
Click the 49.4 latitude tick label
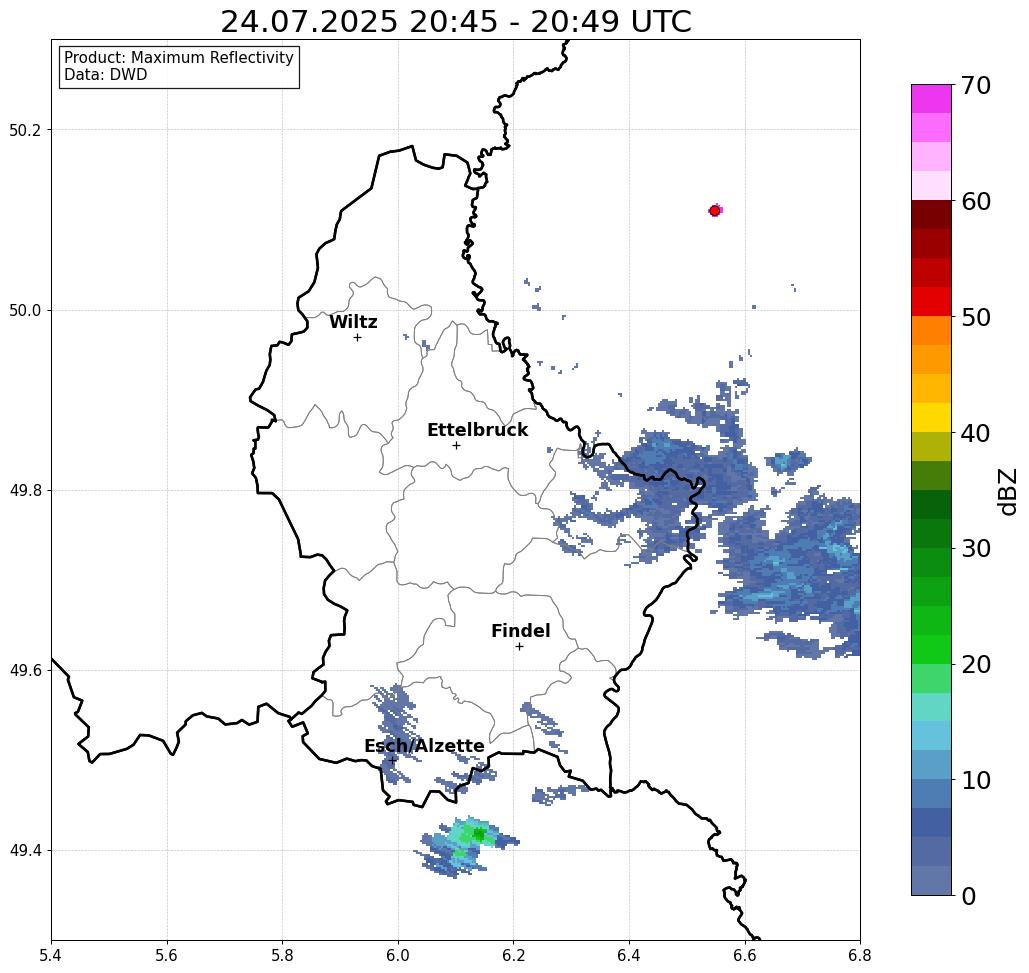[25, 851]
